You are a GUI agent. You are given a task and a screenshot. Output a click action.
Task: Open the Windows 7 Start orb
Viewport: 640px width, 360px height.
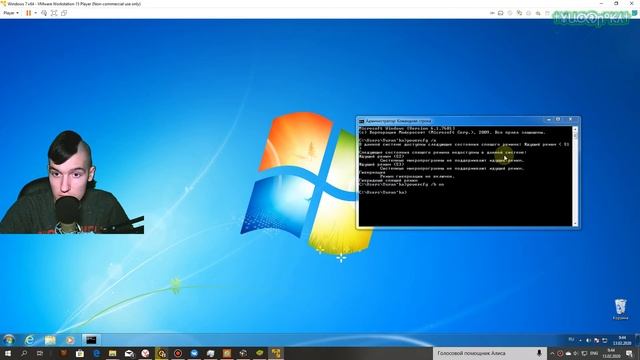click(9, 340)
